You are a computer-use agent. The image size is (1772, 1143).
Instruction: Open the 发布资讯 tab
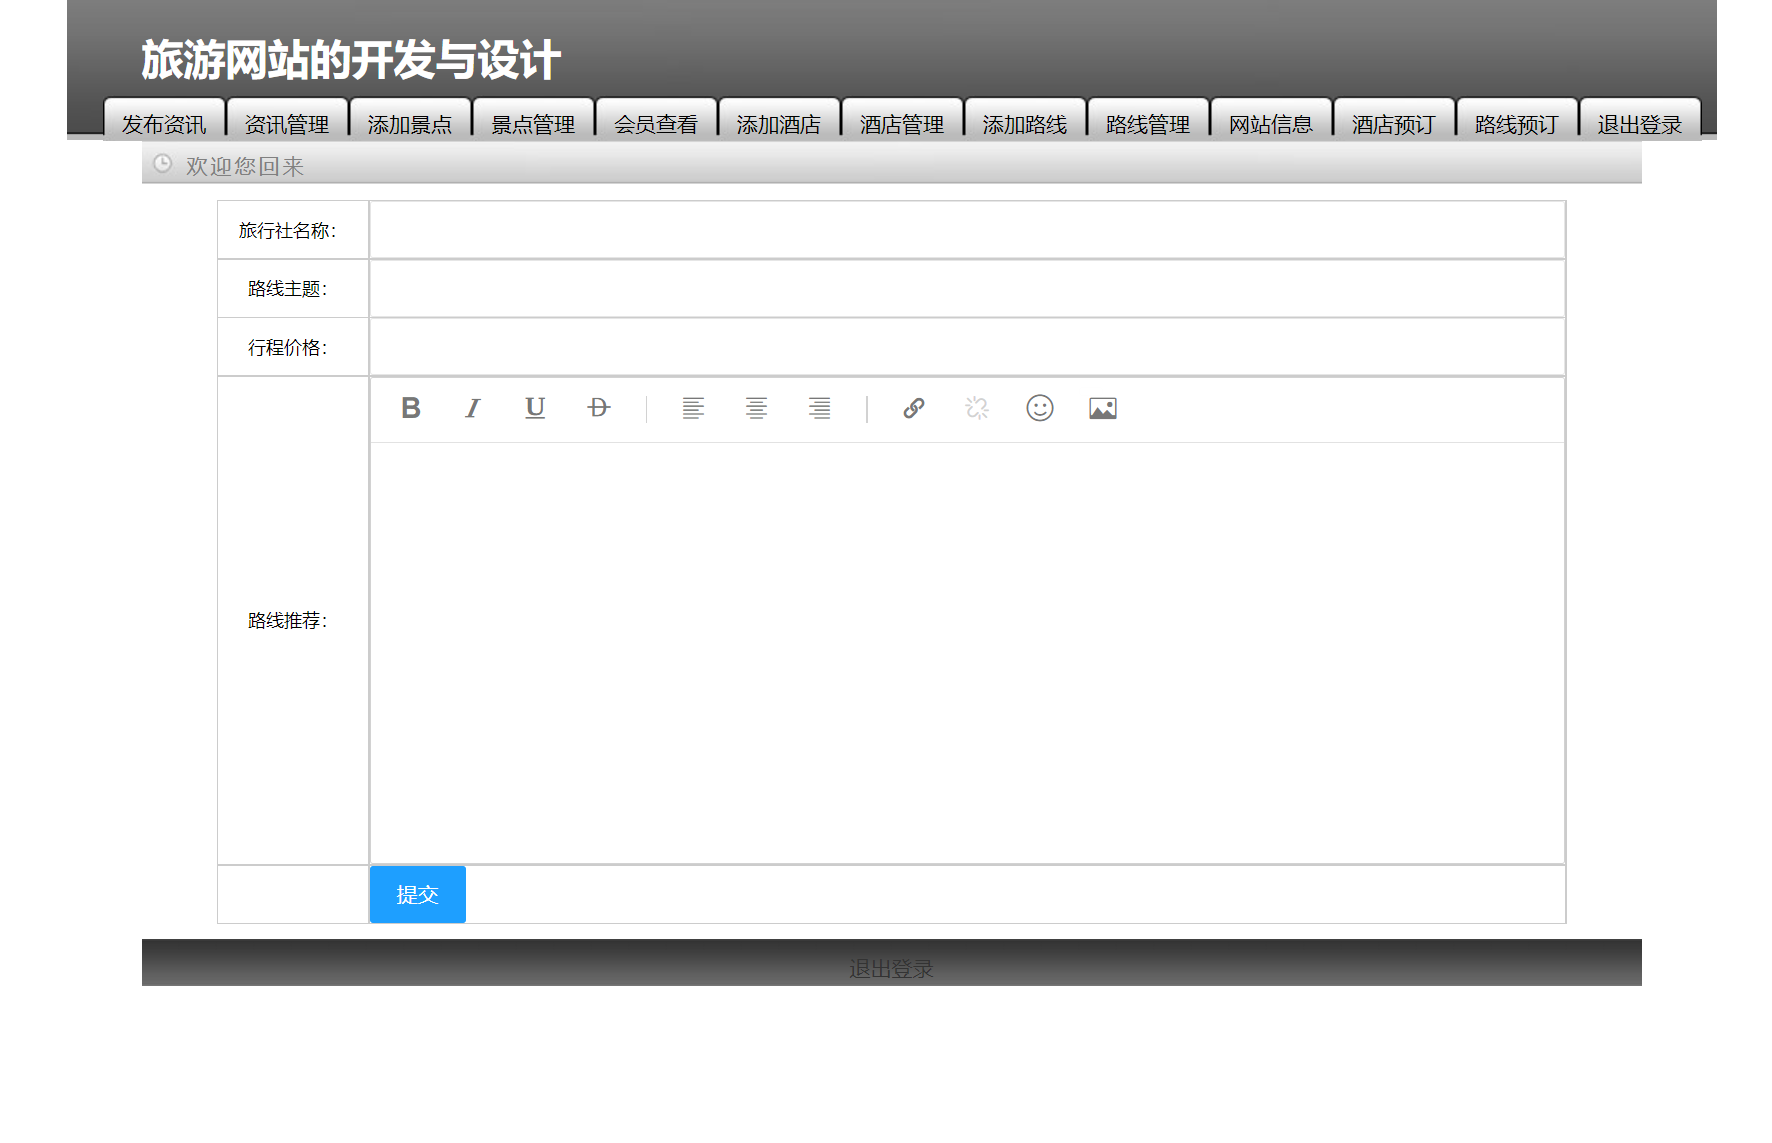pos(164,123)
